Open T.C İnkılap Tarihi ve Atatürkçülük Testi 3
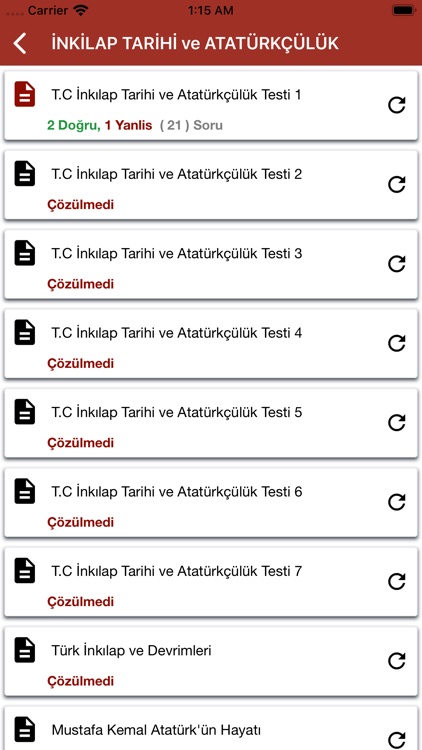This screenshot has width=422, height=750. coord(177,254)
